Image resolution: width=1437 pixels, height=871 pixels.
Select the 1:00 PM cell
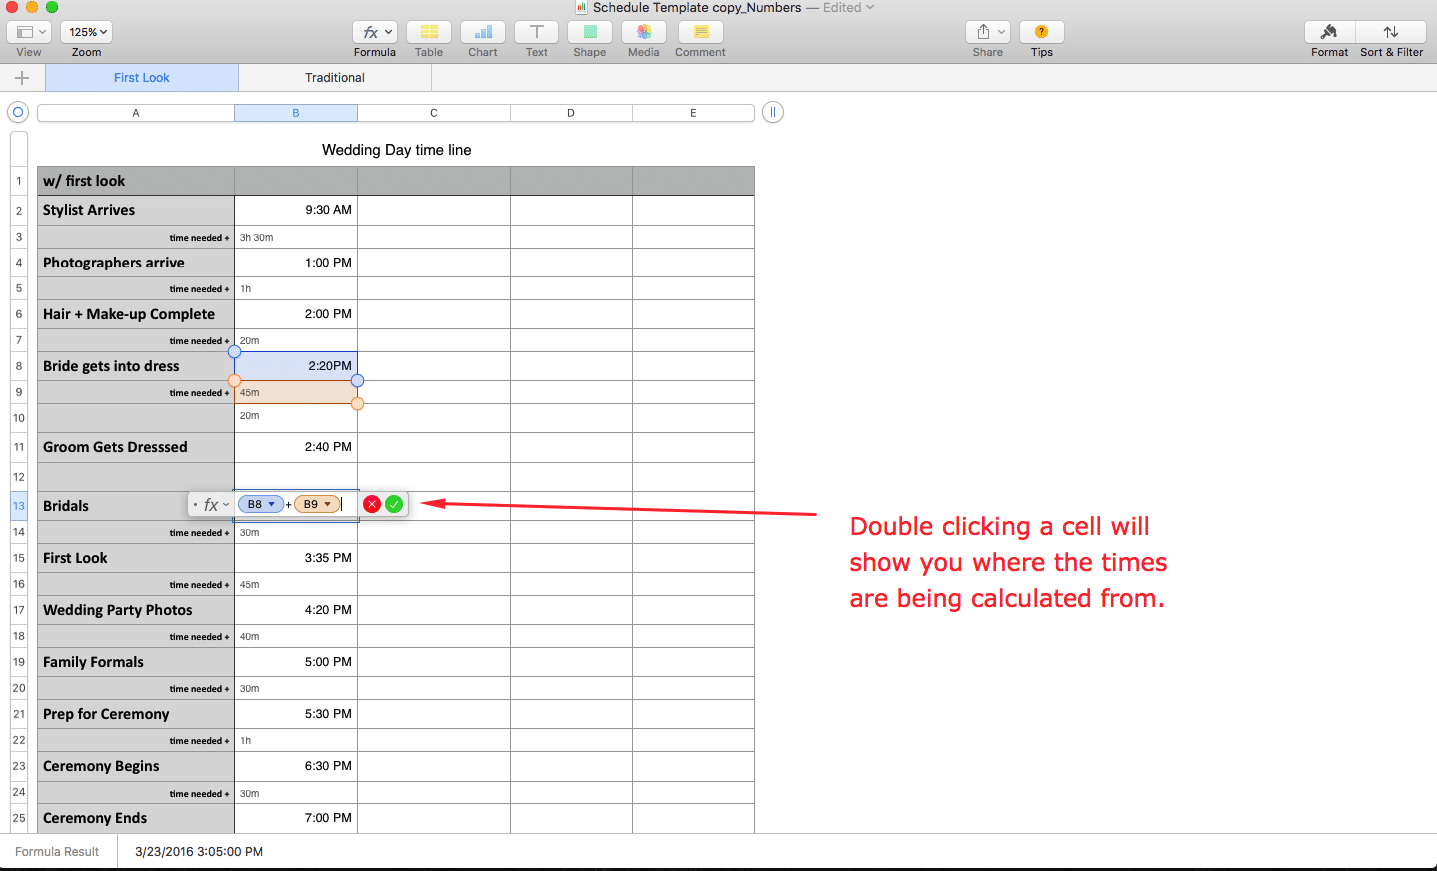(x=296, y=263)
